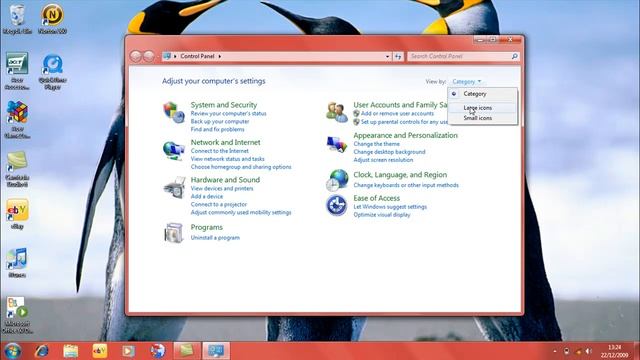Choose Small icons from view menu
Image resolution: width=640 pixels, height=360 pixels.
(482, 118)
